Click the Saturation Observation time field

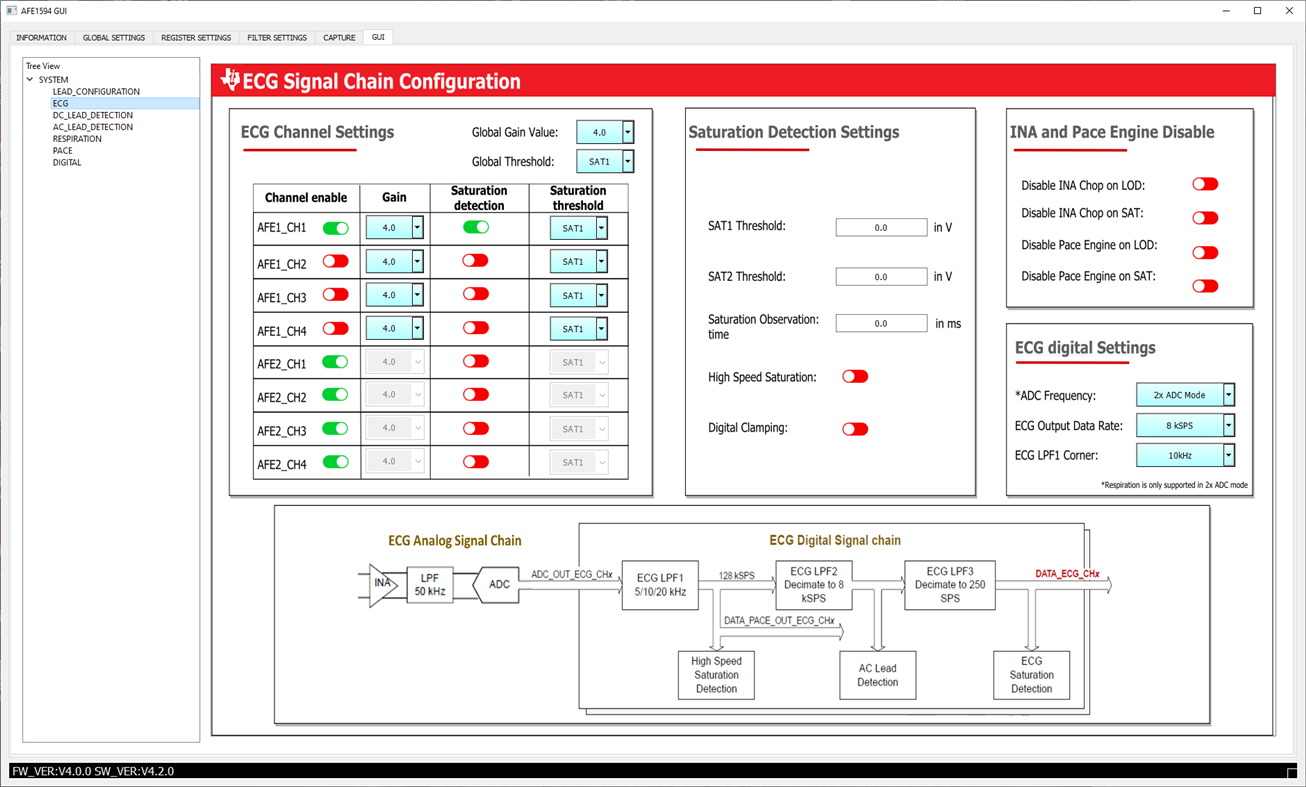(881, 323)
